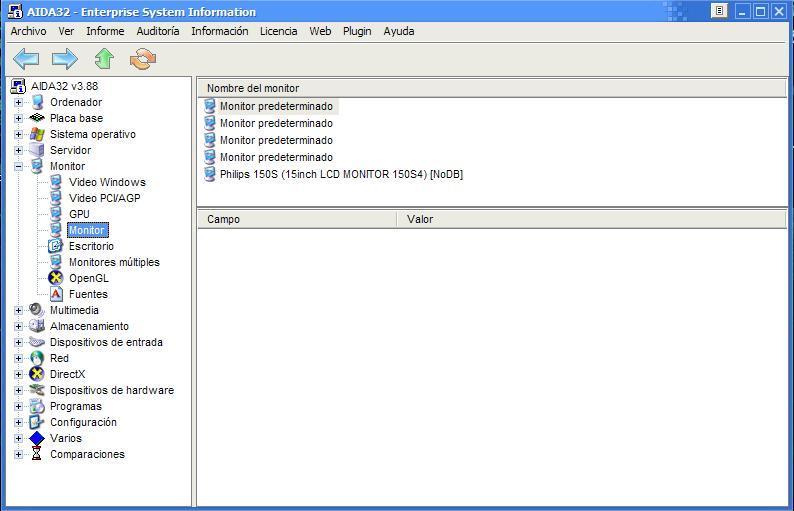Expand the Multimedia tree node
The height and width of the screenshot is (511, 794).
point(18,310)
